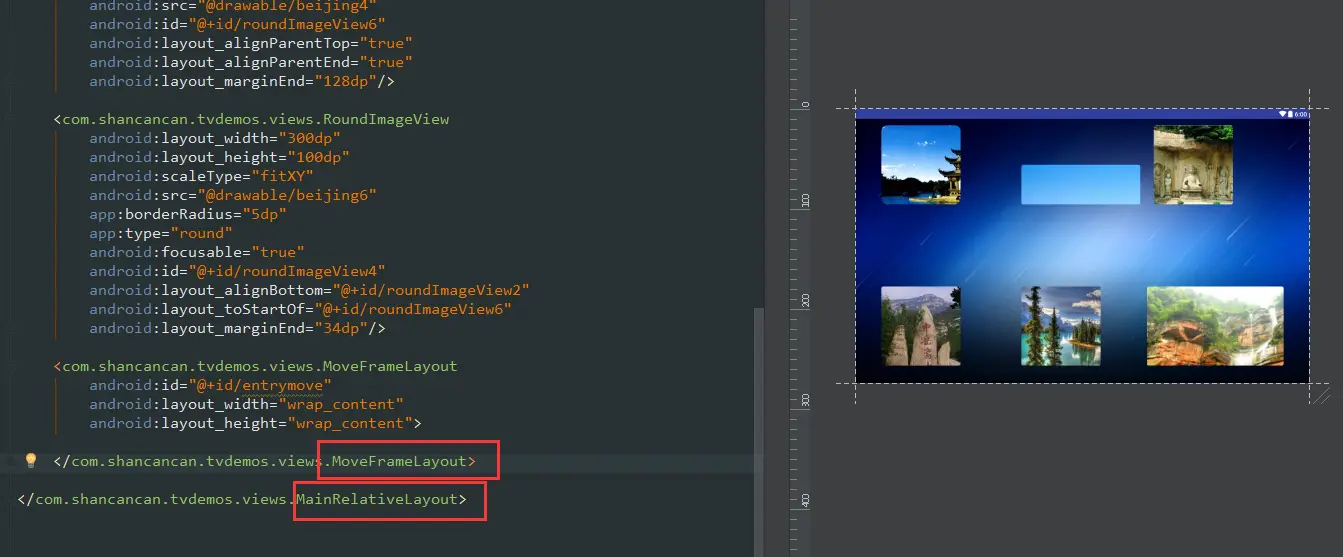Select the green mountain waterfall image

1215,326
